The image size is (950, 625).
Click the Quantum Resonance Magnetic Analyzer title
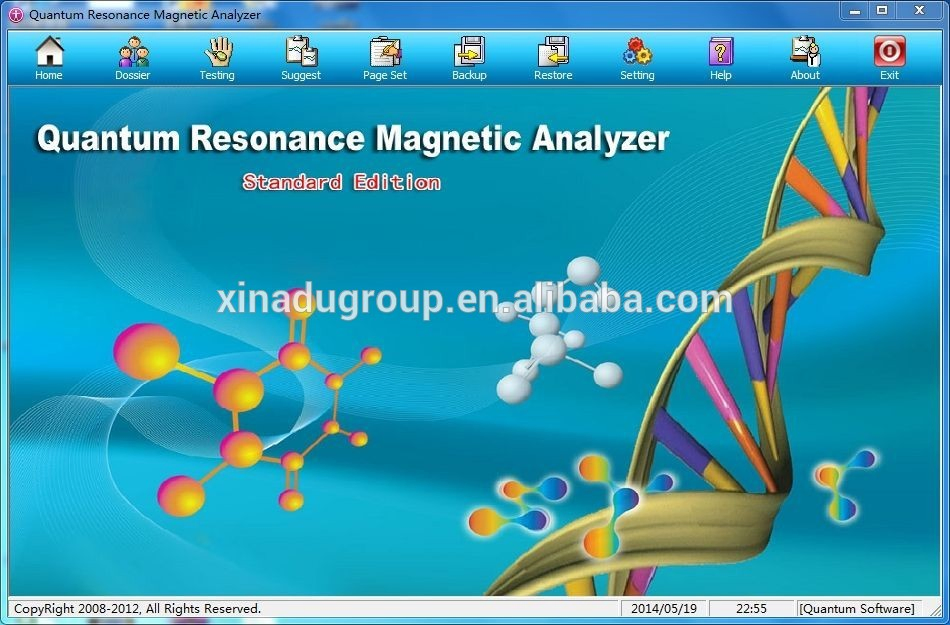(353, 139)
